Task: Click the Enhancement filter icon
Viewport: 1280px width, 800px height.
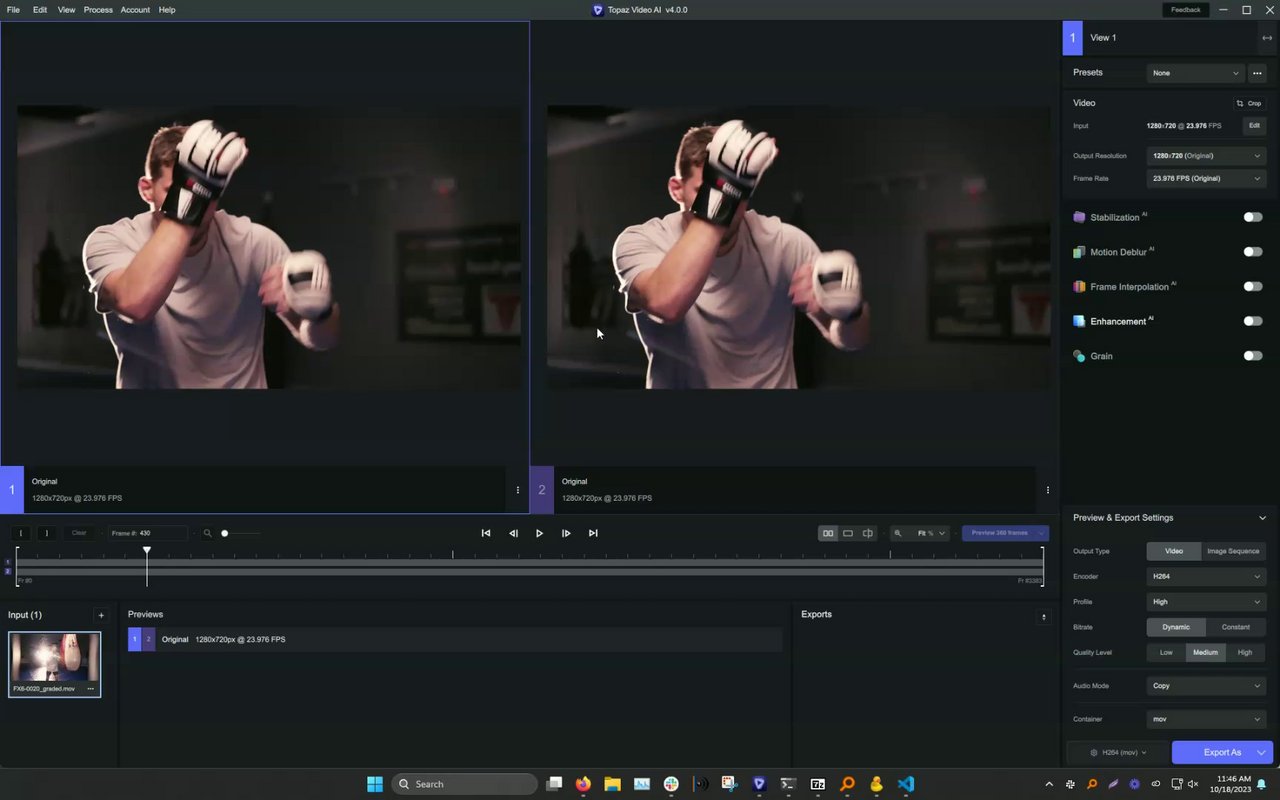Action: pos(1079,321)
